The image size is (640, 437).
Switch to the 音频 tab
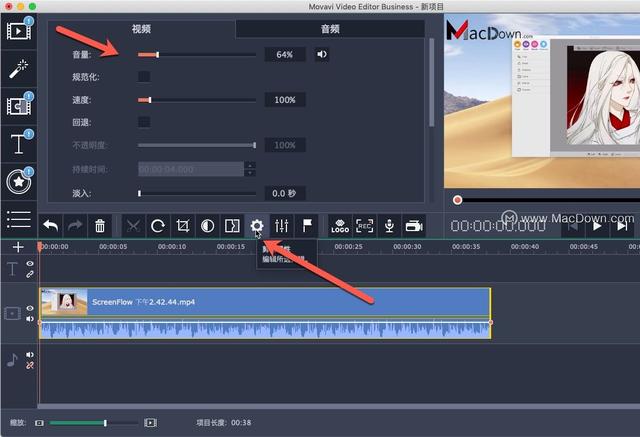point(330,29)
